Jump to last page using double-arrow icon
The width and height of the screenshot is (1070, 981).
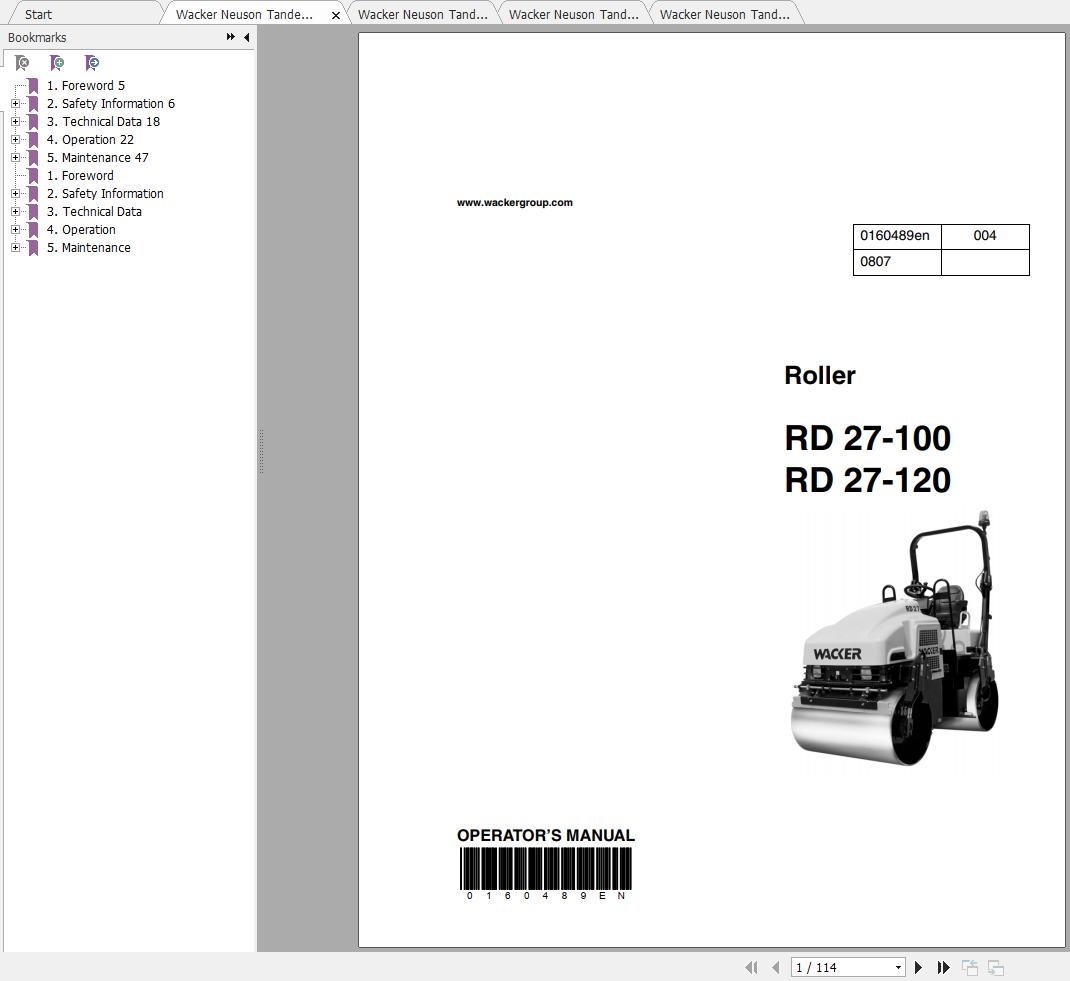pyautogui.click(x=943, y=967)
